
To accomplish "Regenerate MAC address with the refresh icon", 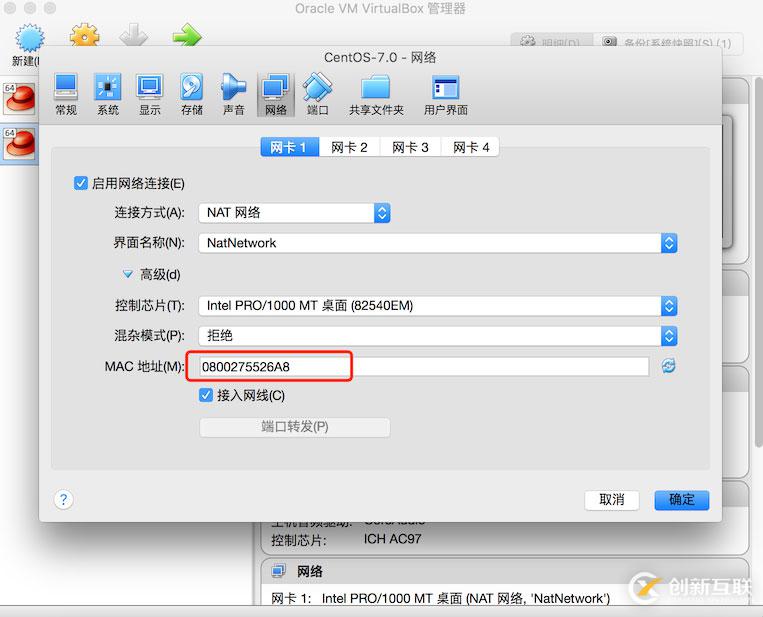I will [x=669, y=366].
